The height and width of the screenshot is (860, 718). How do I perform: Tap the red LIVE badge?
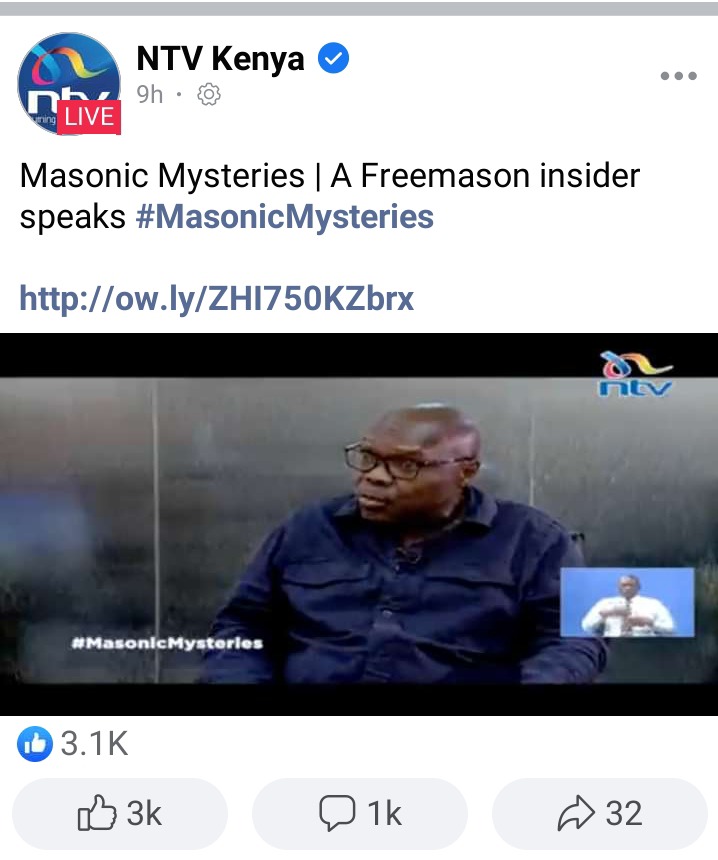[x=89, y=117]
